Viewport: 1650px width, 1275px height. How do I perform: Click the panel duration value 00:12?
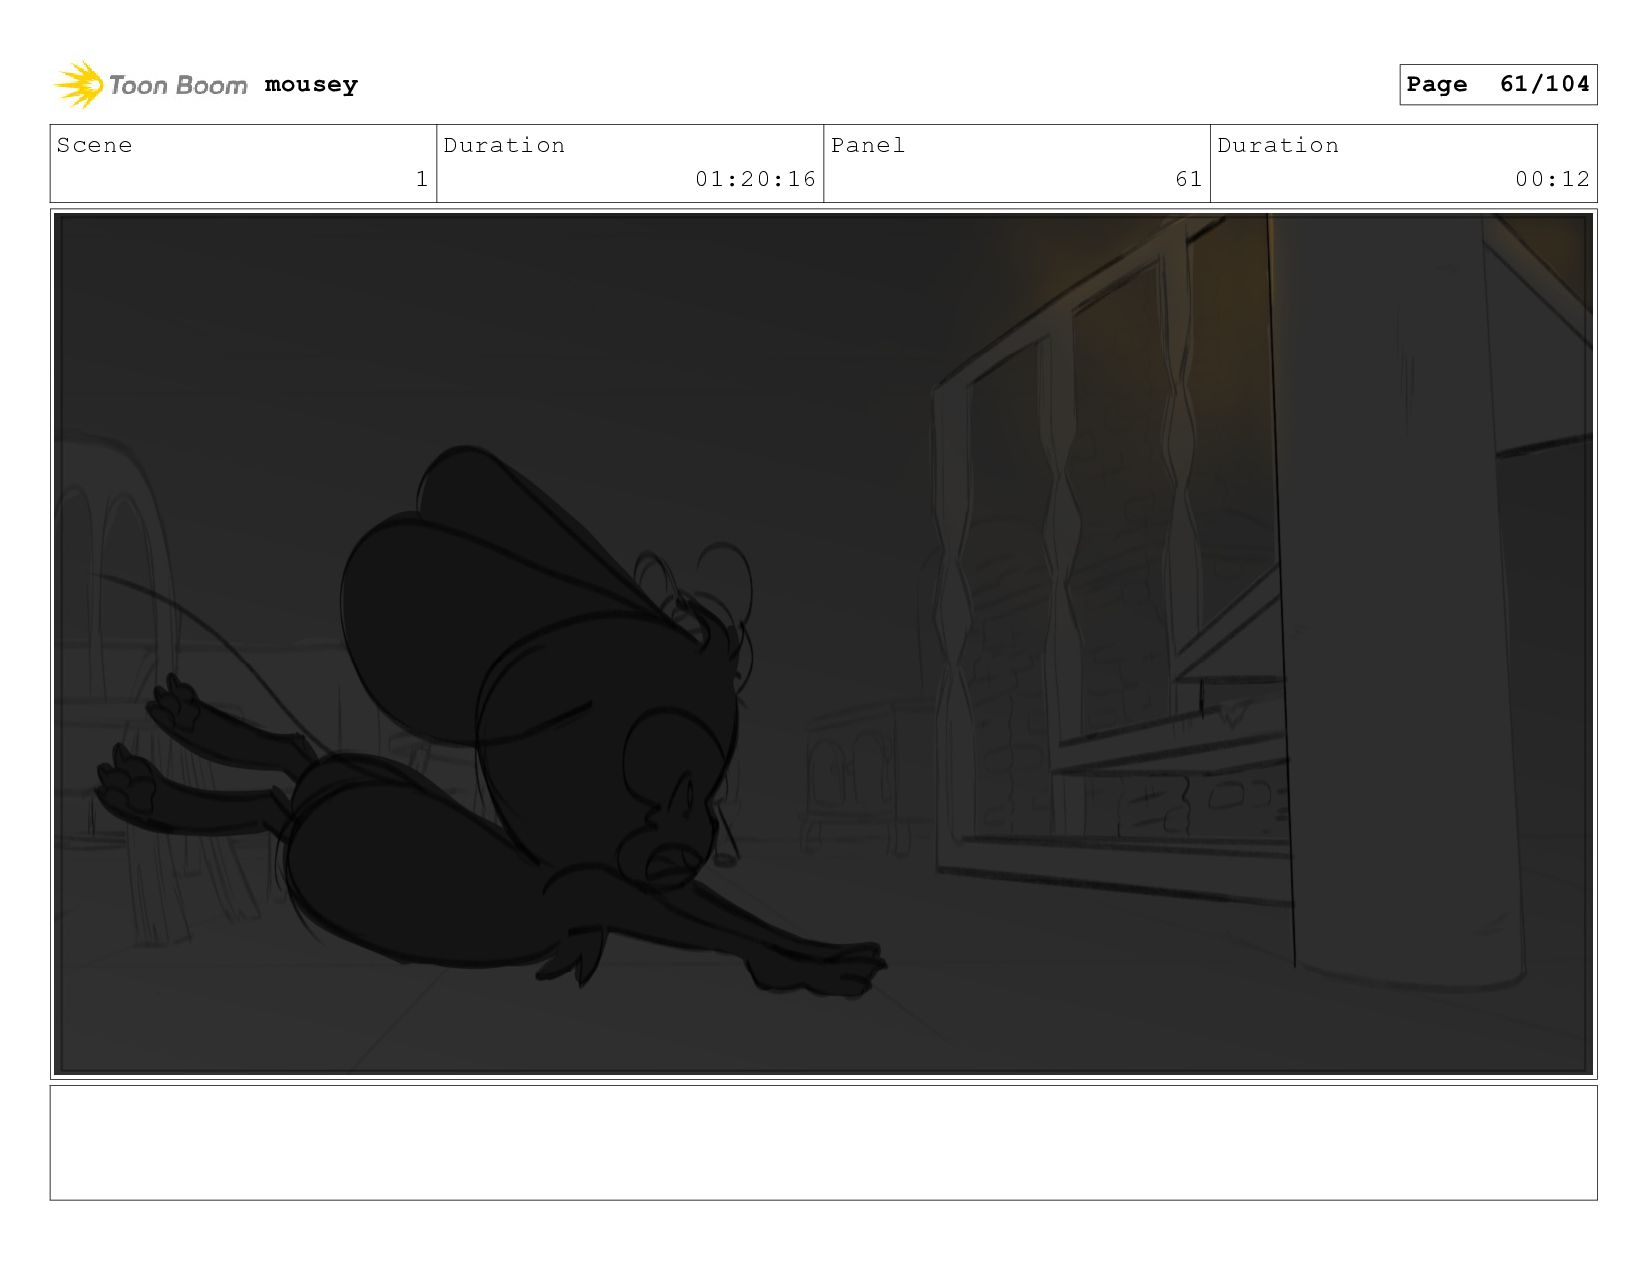[x=1552, y=179]
